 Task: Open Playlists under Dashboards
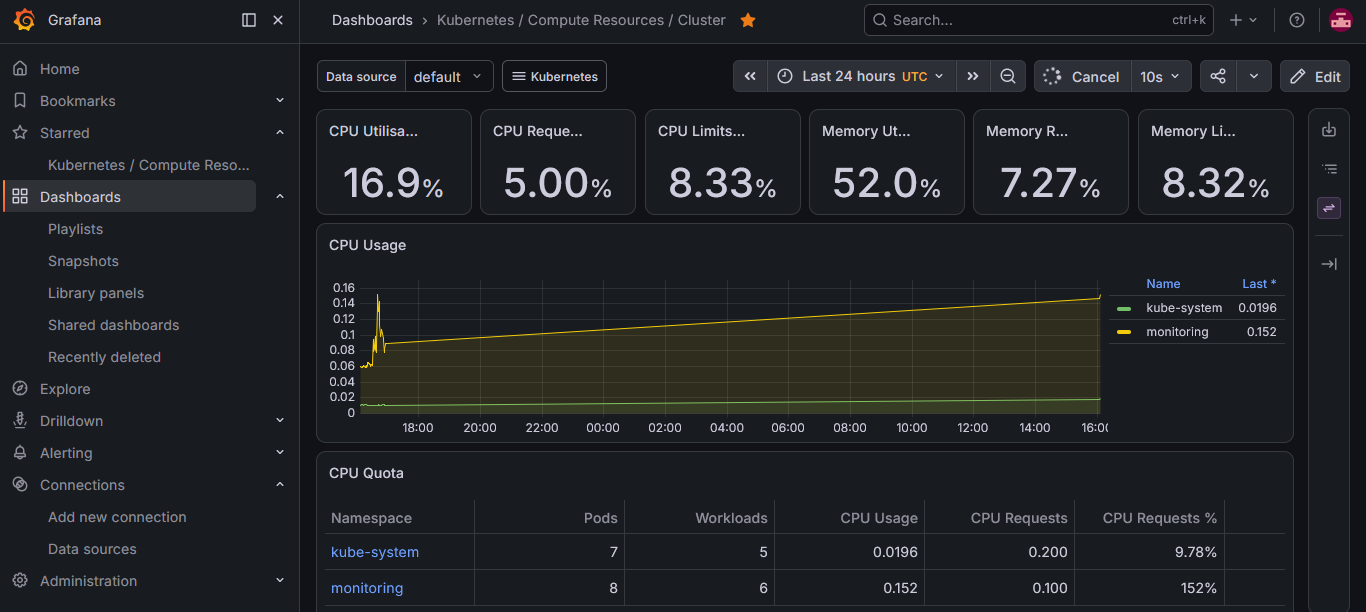click(x=75, y=229)
